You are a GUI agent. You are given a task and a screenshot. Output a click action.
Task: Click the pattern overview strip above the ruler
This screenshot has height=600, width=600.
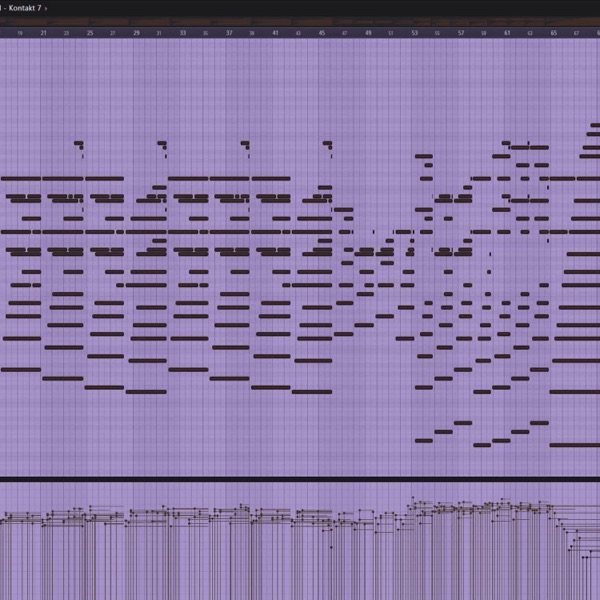click(x=300, y=22)
